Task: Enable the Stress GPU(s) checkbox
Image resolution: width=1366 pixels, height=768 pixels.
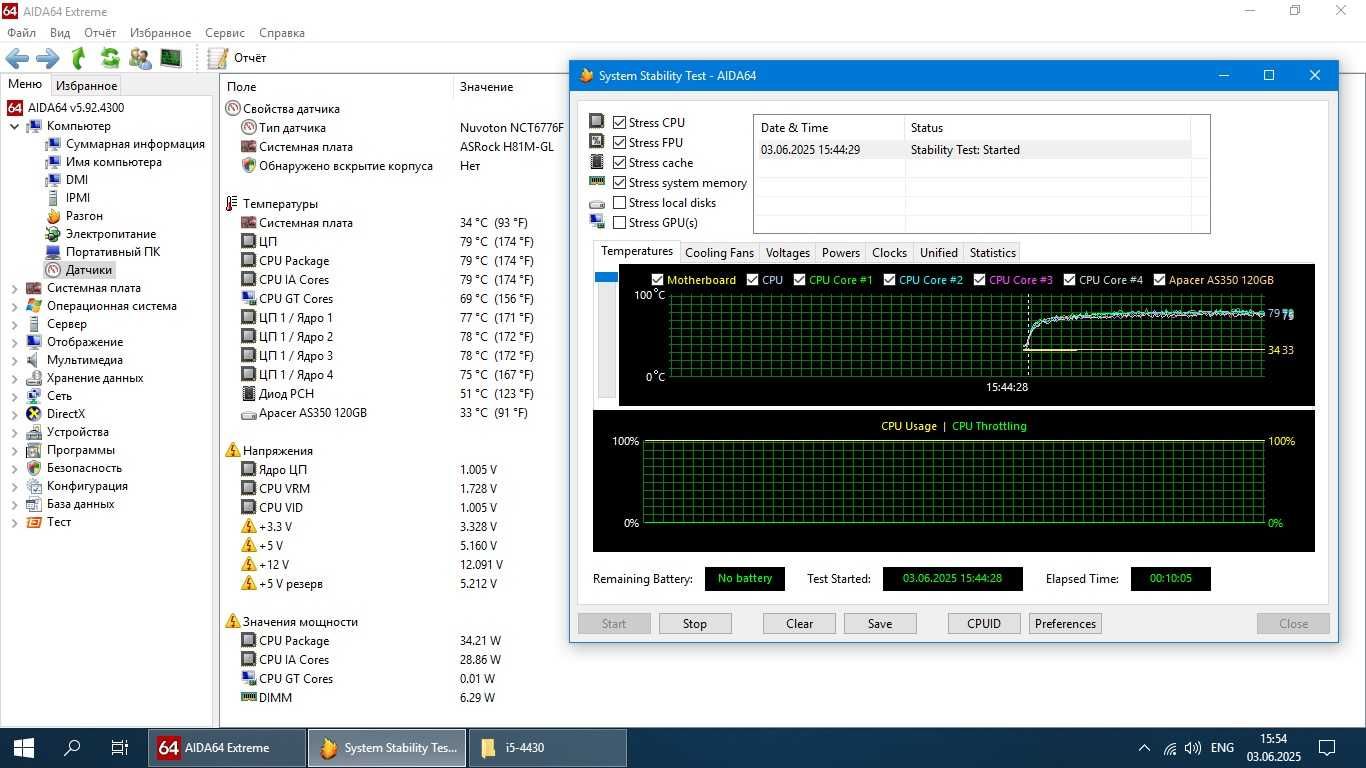Action: 619,222
